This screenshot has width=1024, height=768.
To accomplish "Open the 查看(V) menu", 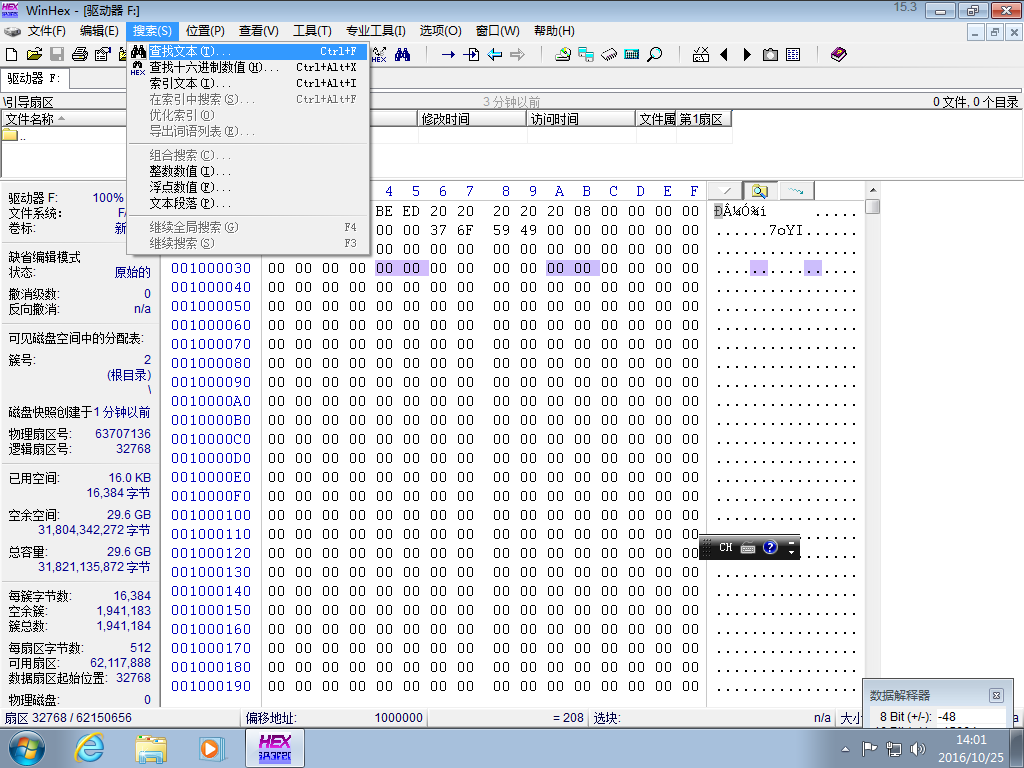I will pos(259,31).
